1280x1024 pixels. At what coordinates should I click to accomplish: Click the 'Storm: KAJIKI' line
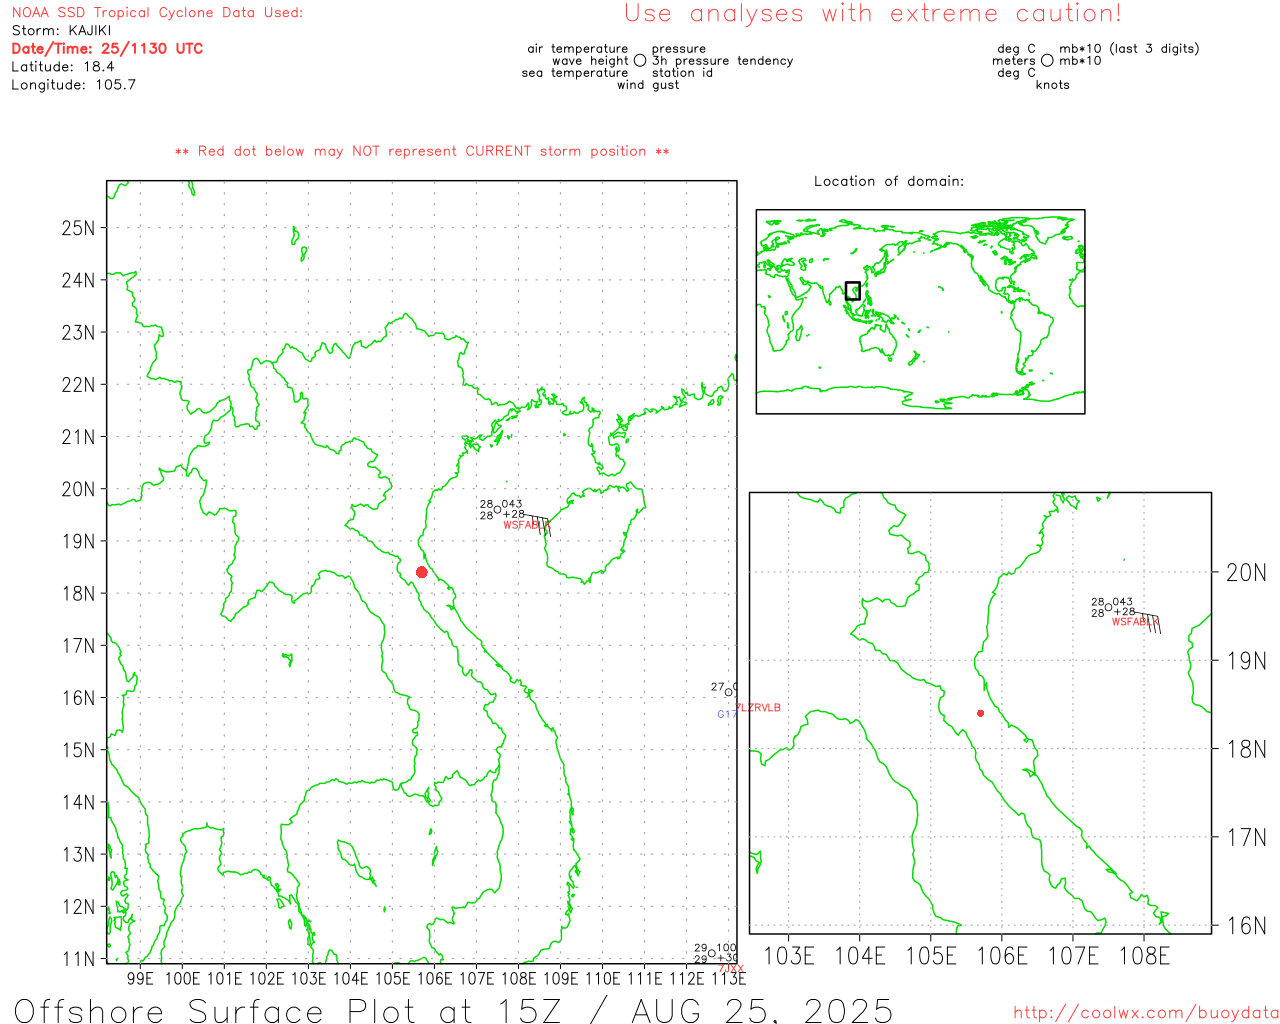tap(61, 31)
